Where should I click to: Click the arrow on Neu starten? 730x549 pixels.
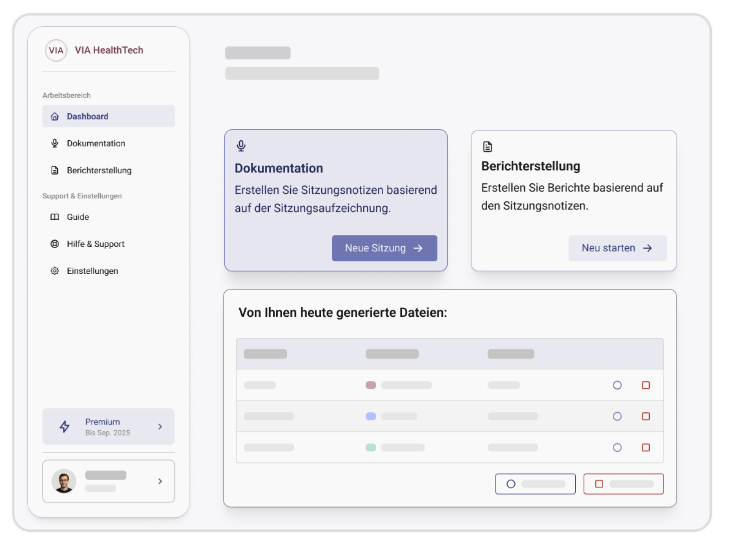[x=648, y=248]
